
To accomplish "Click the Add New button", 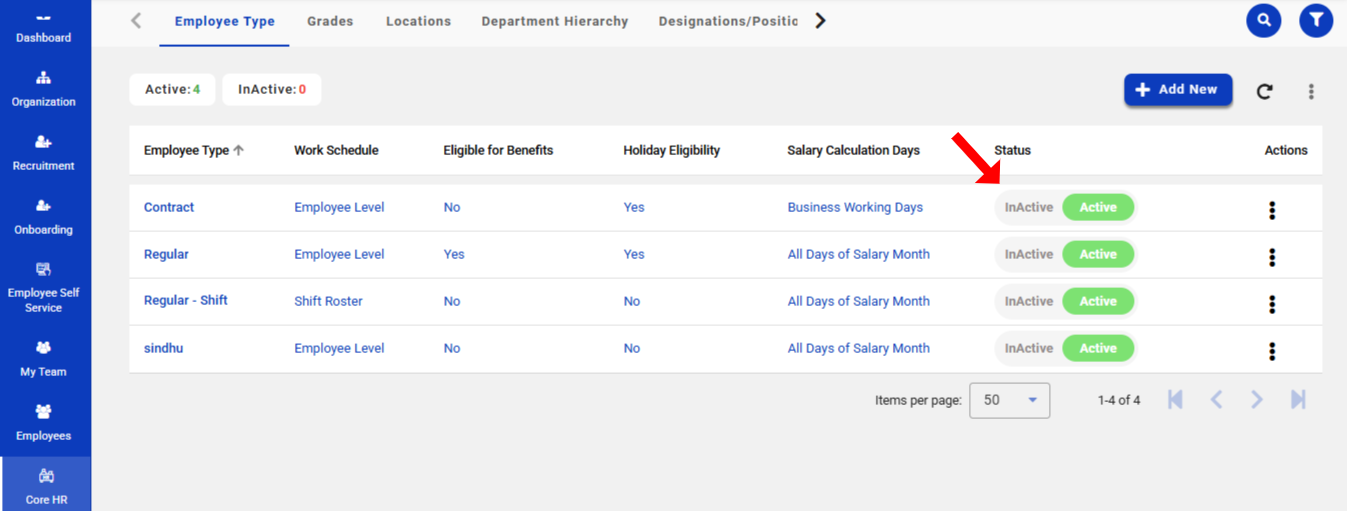I will pos(1177,90).
